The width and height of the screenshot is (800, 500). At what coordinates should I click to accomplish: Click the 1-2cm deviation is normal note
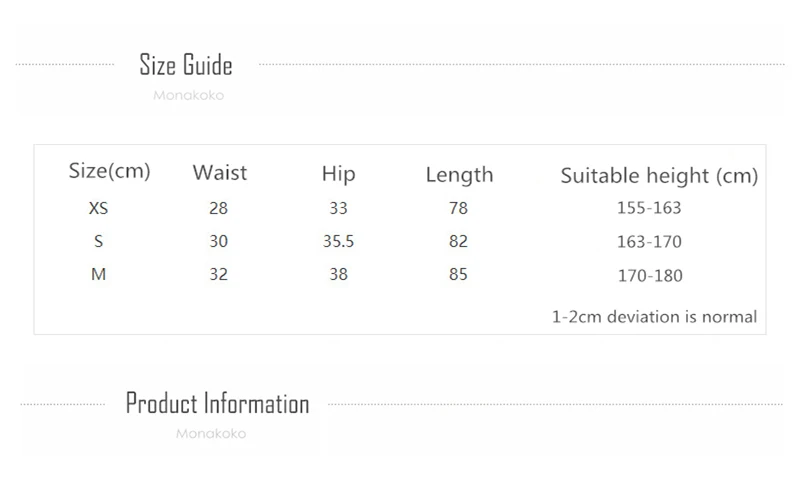point(654,317)
